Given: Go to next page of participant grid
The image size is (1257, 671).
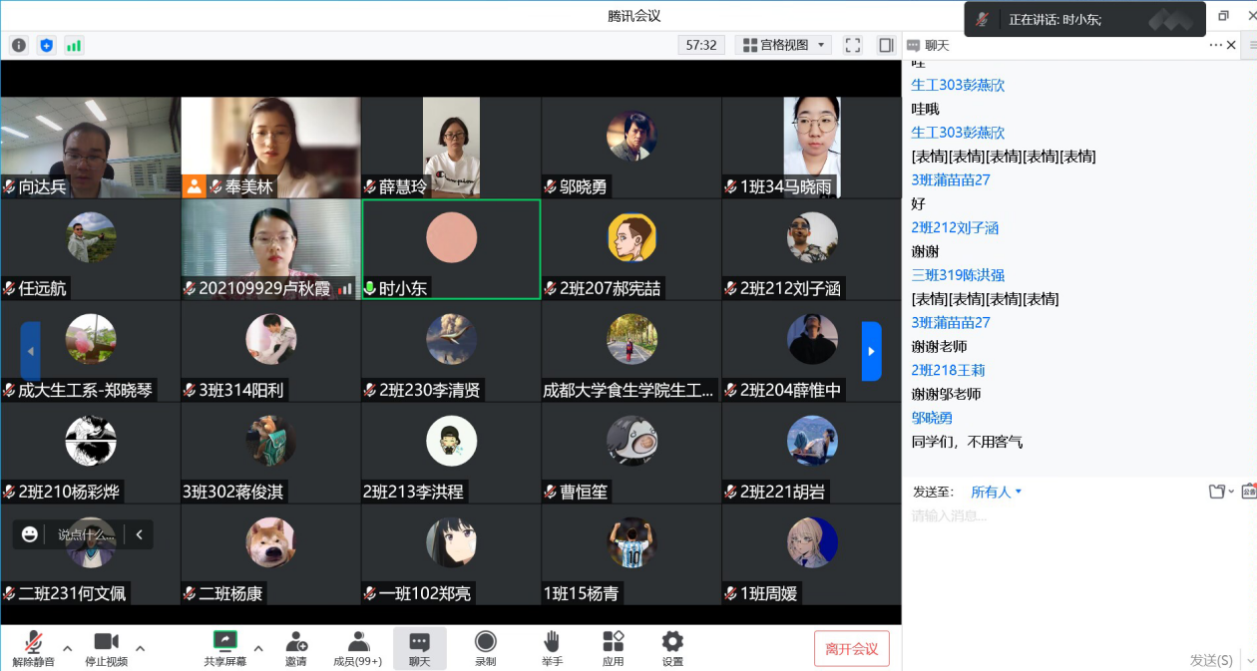Looking at the screenshot, I should click(x=871, y=351).
